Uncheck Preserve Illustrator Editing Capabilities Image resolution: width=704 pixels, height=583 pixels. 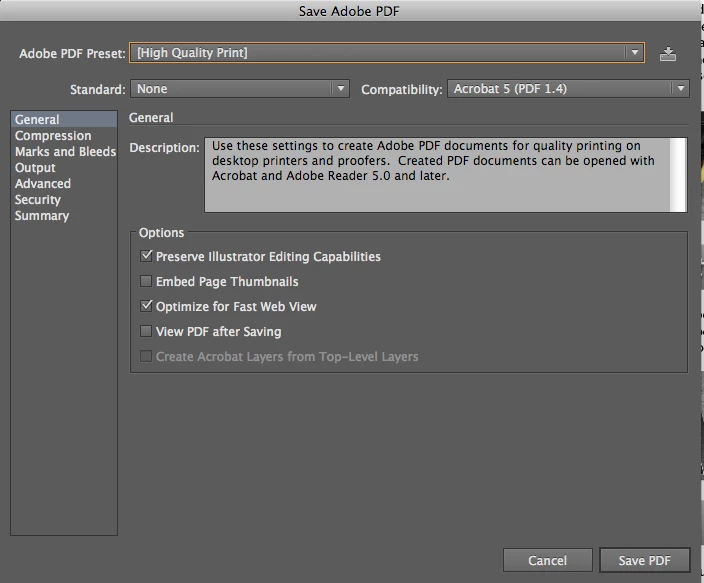click(x=146, y=256)
